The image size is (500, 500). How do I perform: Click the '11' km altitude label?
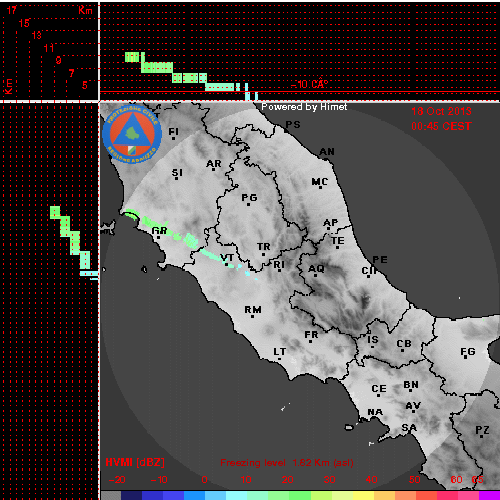pos(49,48)
